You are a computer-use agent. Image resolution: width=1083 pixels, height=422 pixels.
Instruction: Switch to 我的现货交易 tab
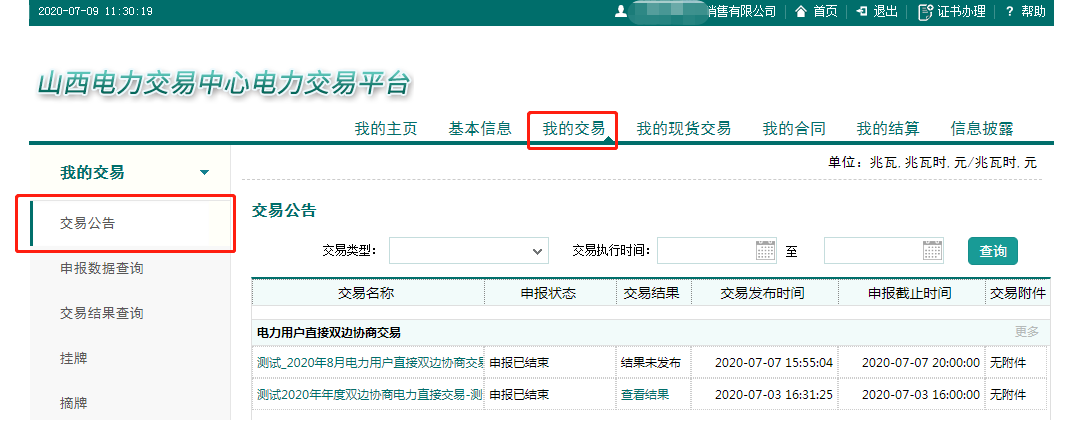(x=683, y=128)
